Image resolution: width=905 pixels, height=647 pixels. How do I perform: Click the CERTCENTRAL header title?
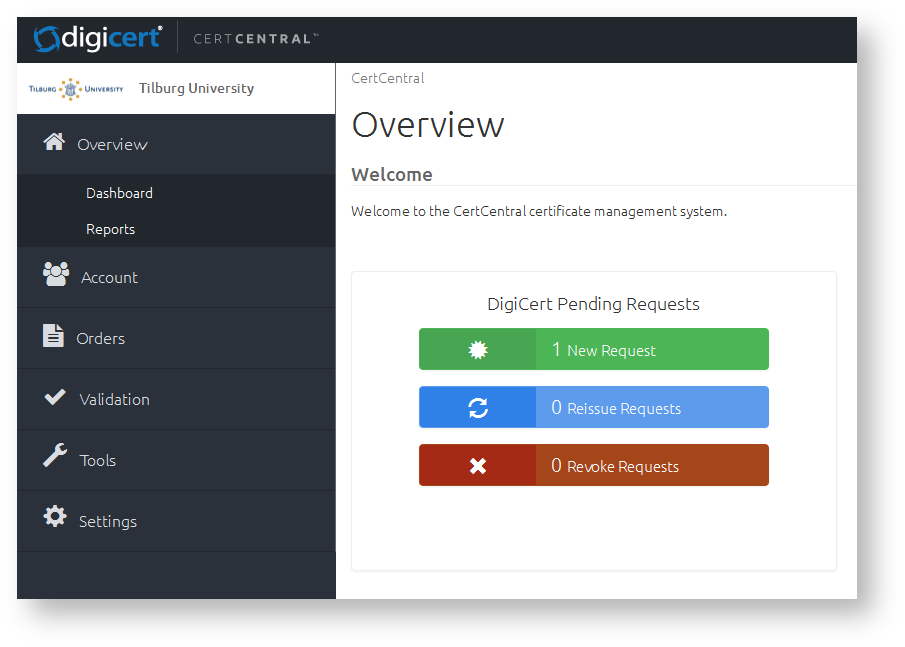[x=255, y=39]
